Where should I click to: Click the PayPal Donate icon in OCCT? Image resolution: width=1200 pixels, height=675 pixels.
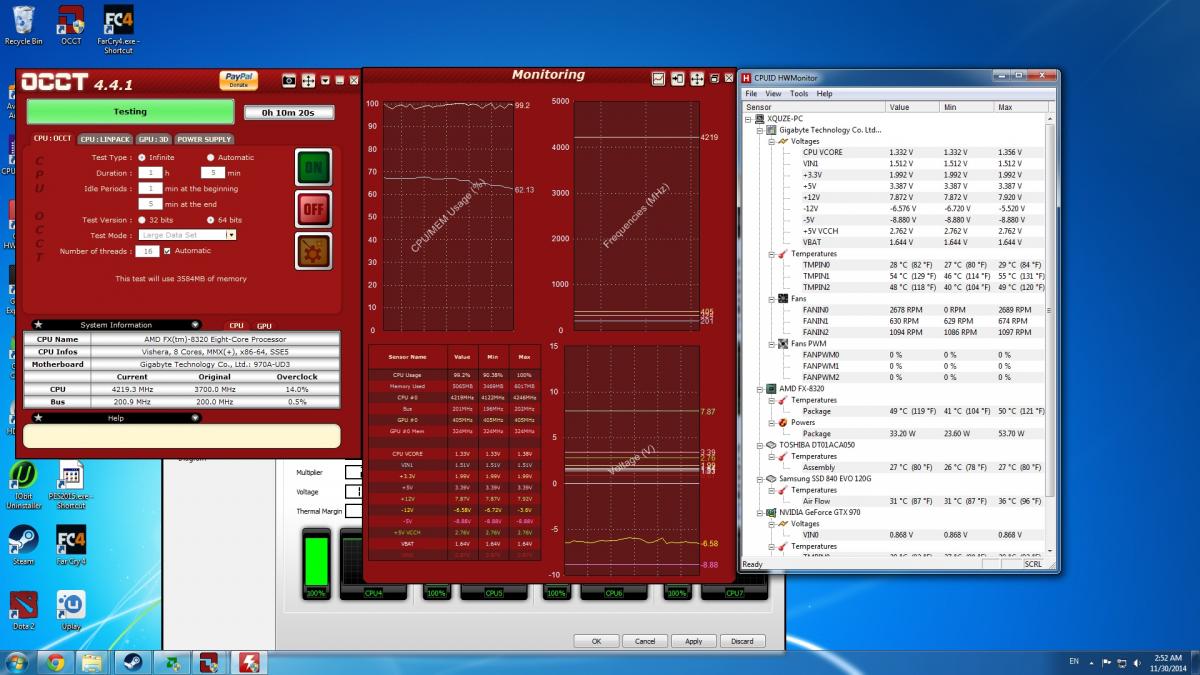(237, 80)
